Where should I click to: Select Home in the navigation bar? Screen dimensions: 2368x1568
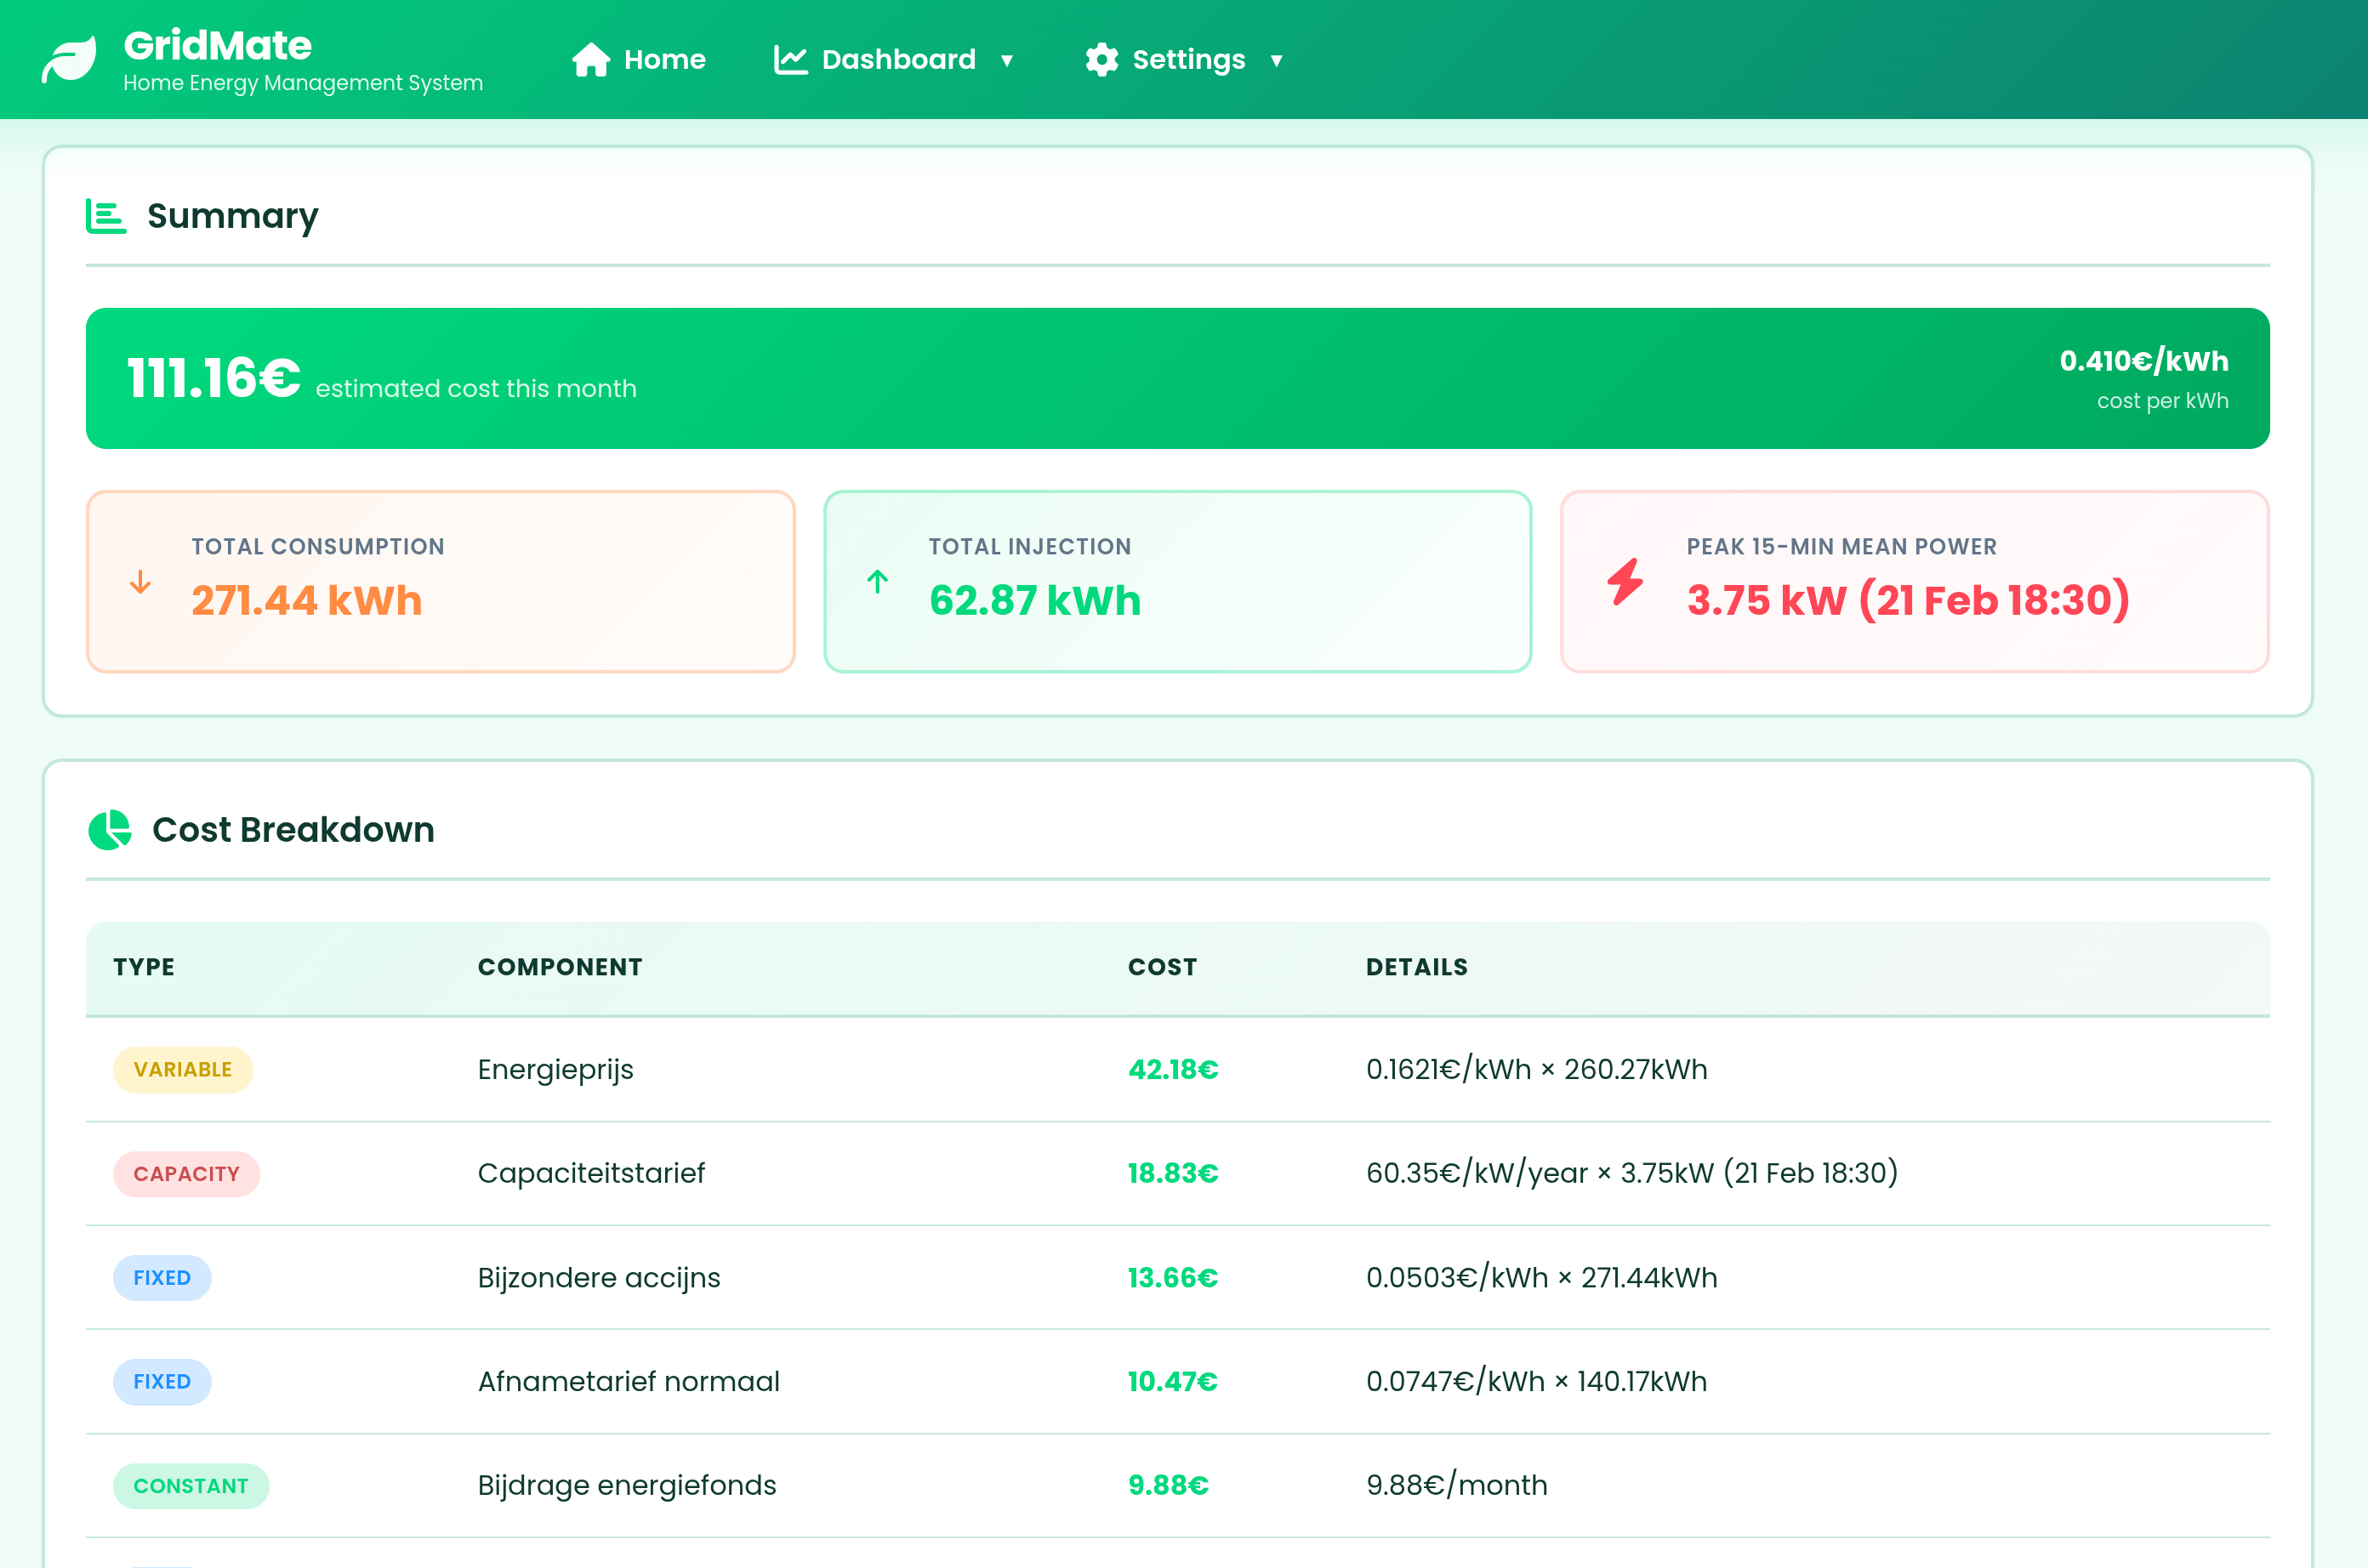664,59
